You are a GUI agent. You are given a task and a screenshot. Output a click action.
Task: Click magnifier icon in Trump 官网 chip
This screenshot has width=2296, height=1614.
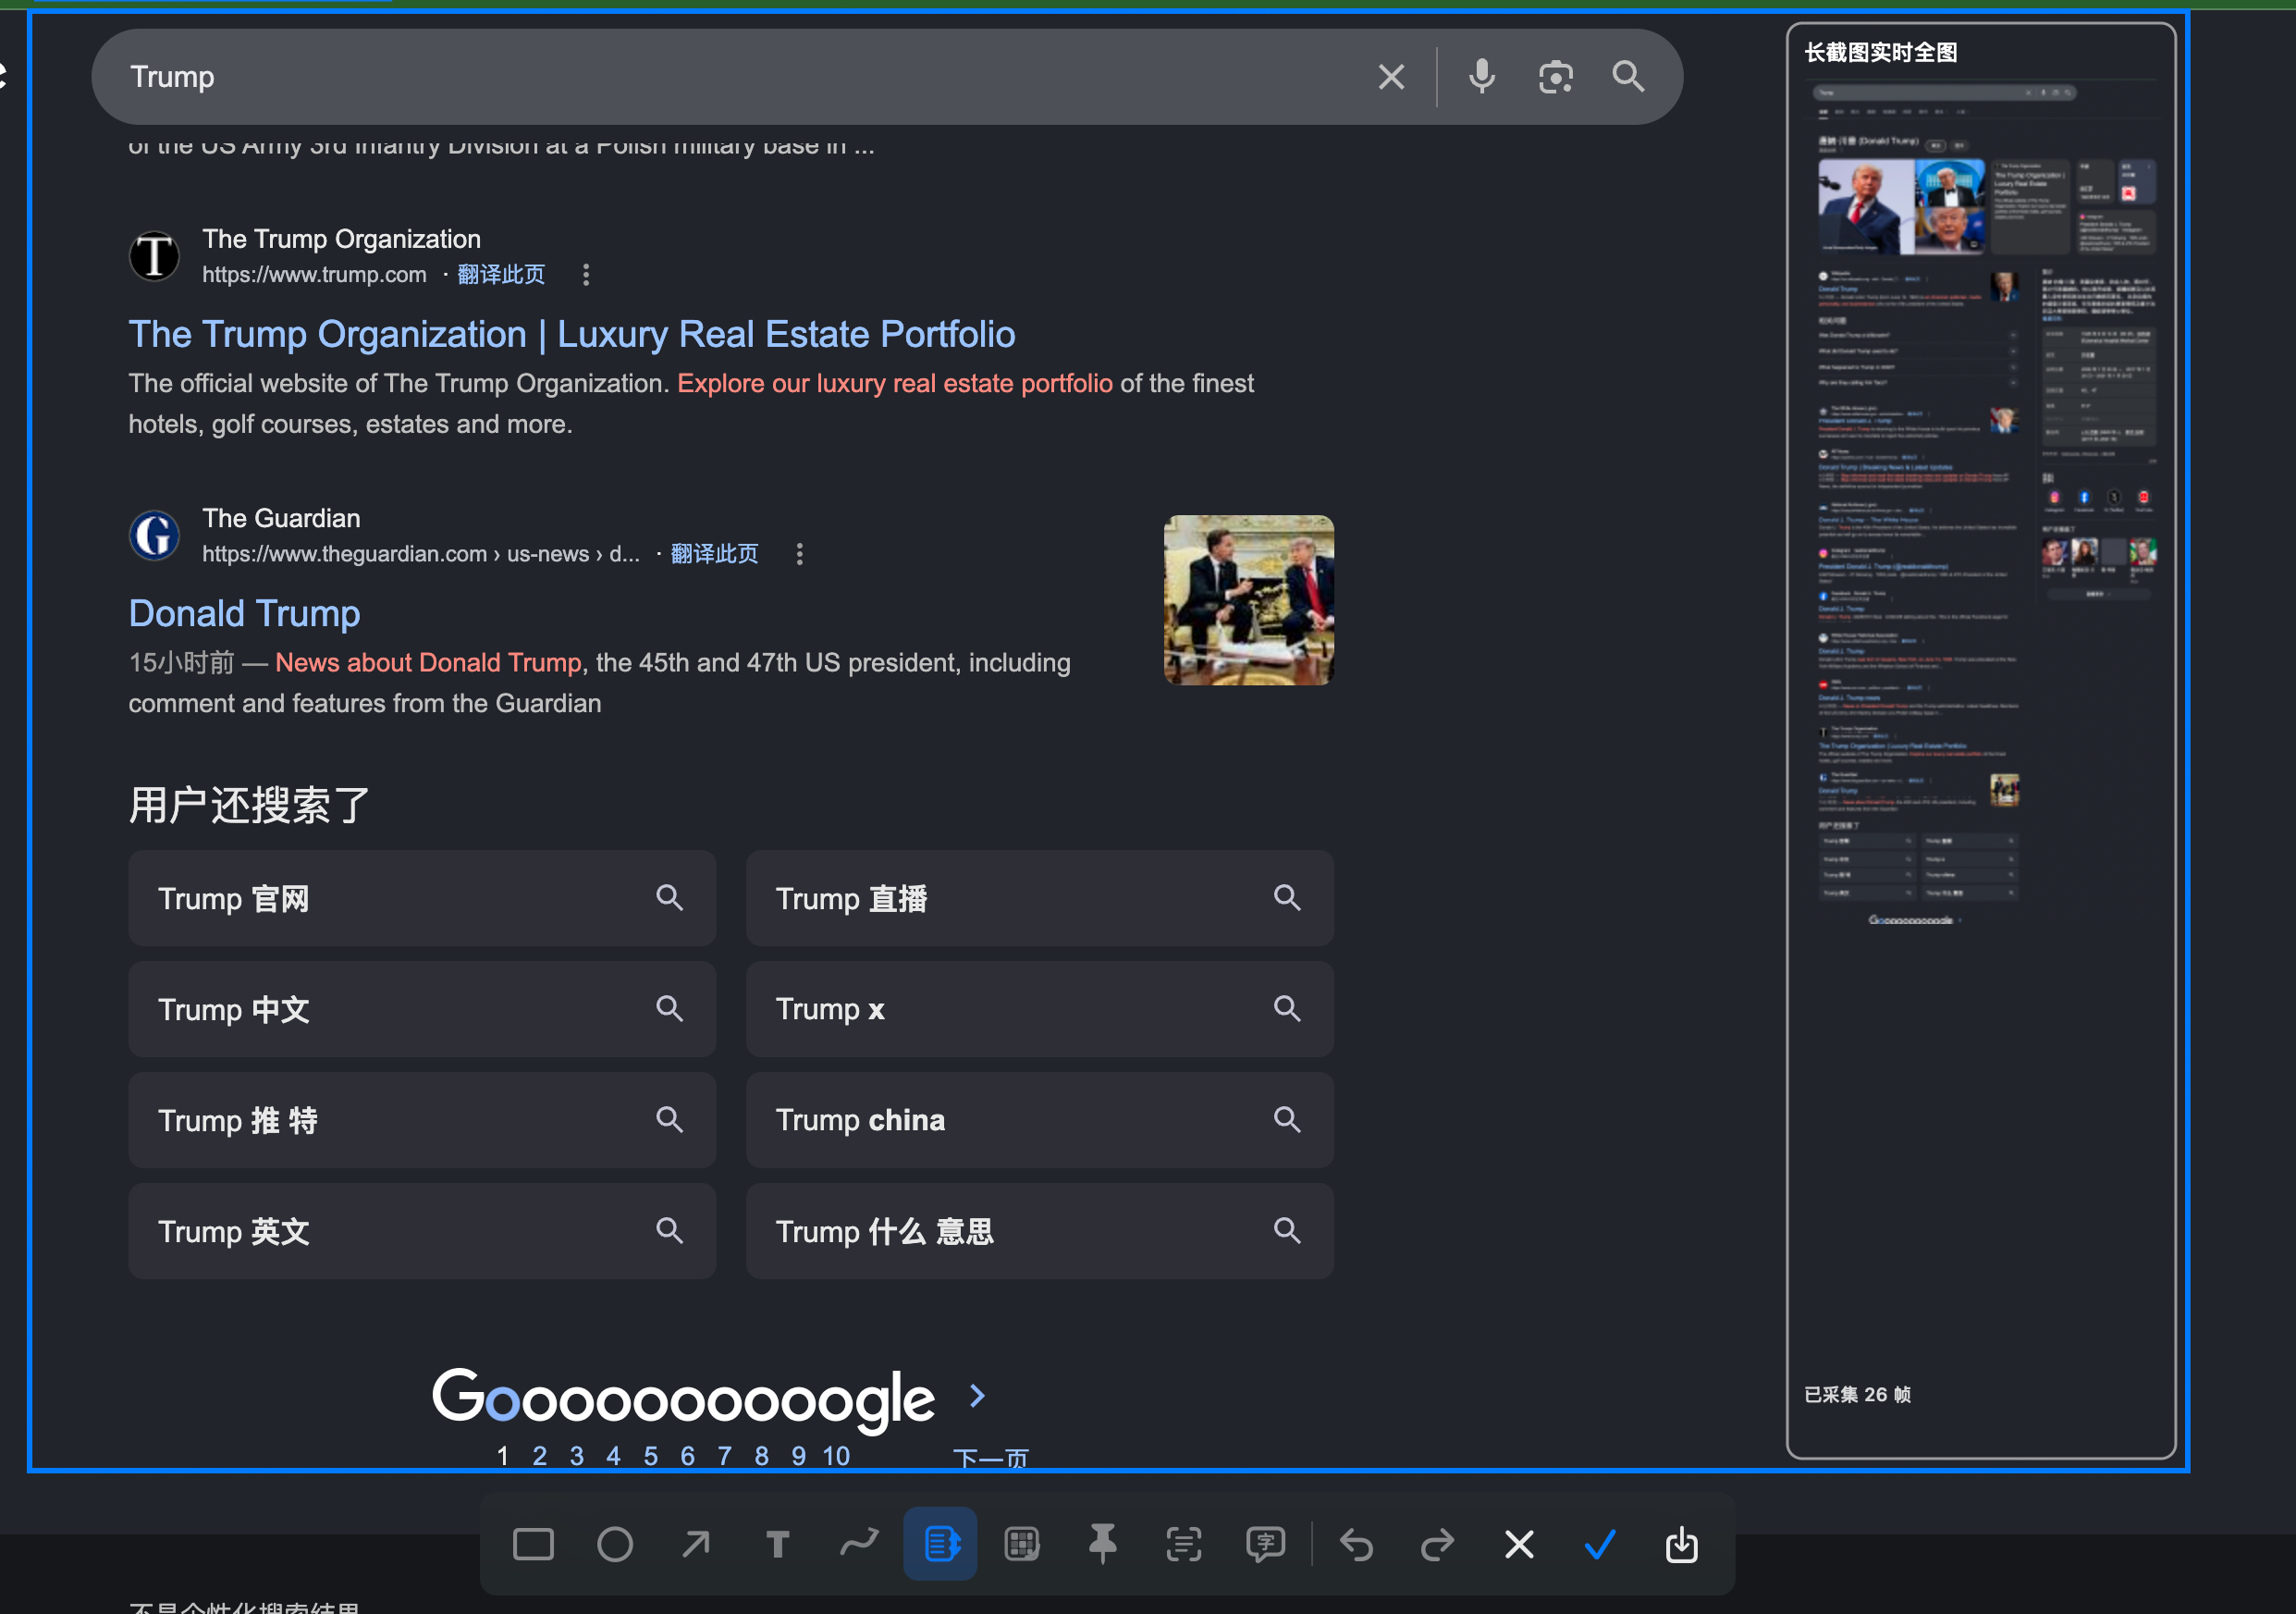click(x=669, y=898)
